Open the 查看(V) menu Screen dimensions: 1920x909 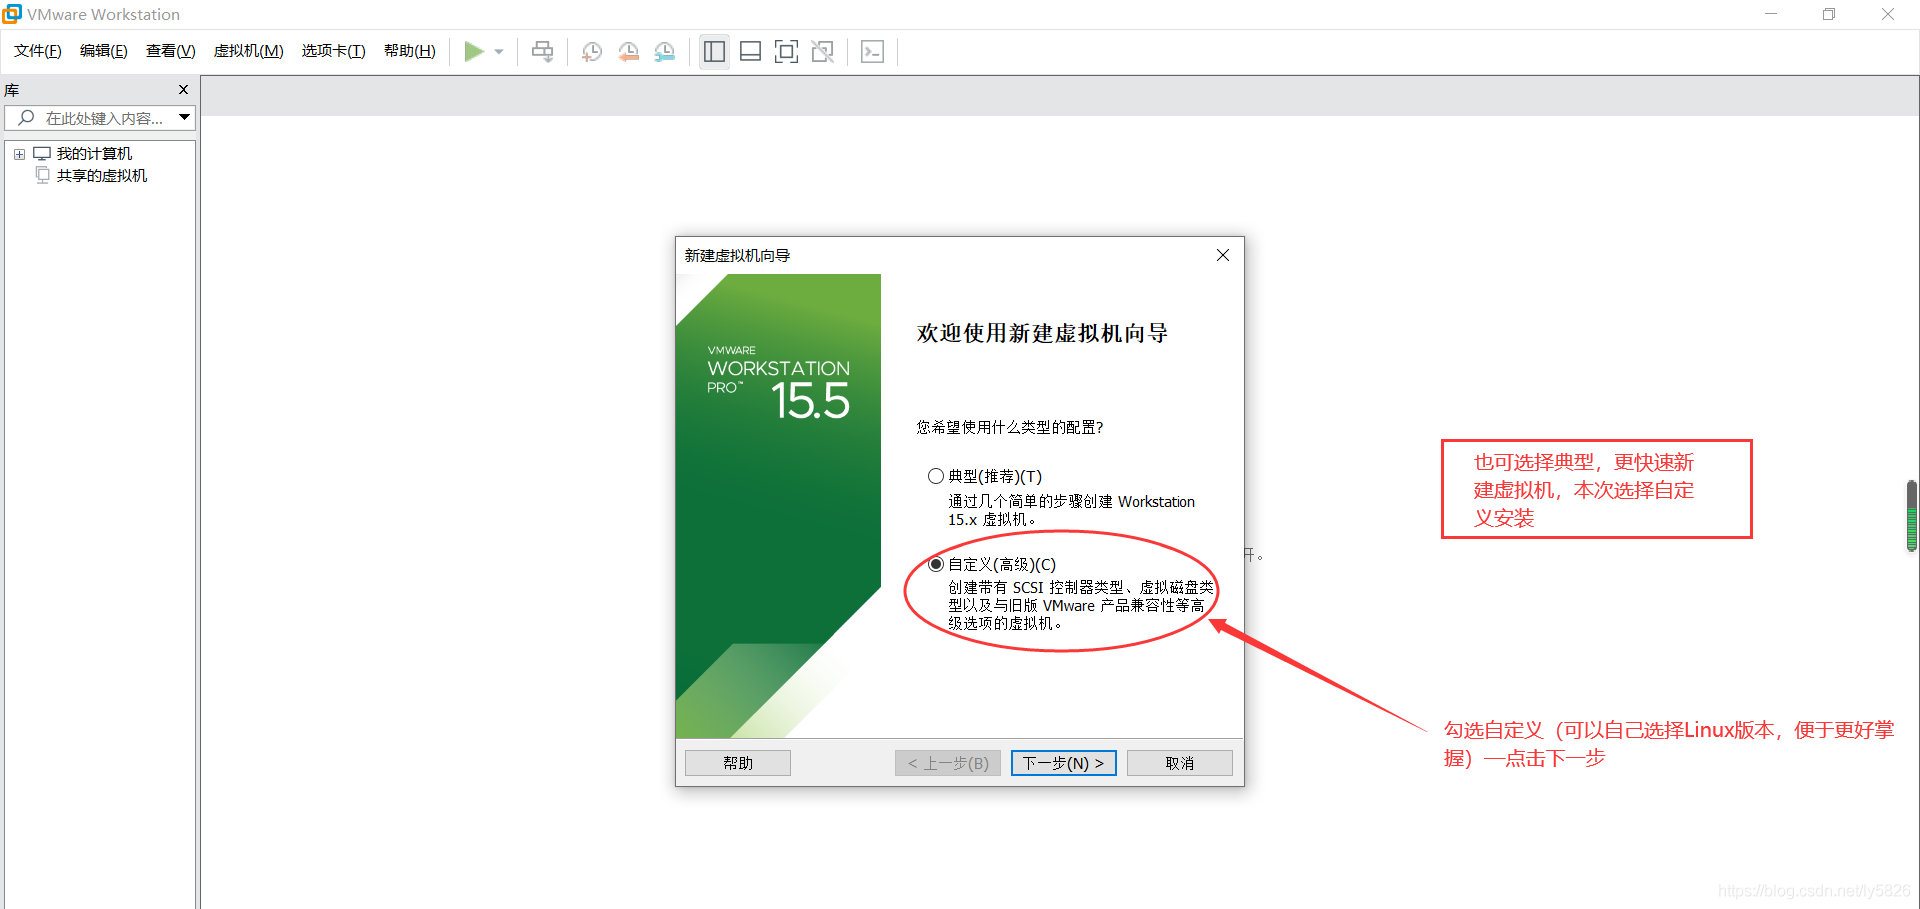tap(171, 51)
